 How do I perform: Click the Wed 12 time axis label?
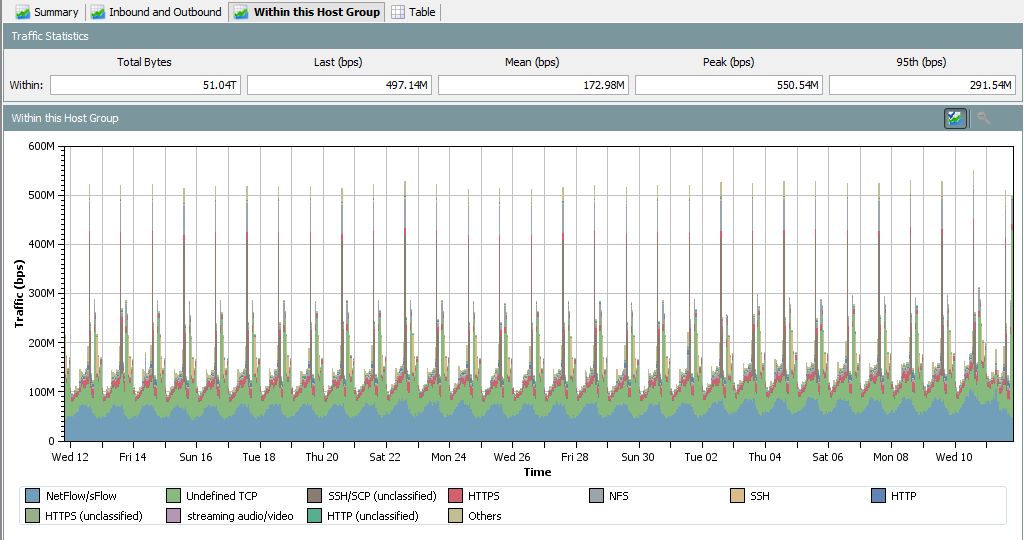pyautogui.click(x=70, y=457)
